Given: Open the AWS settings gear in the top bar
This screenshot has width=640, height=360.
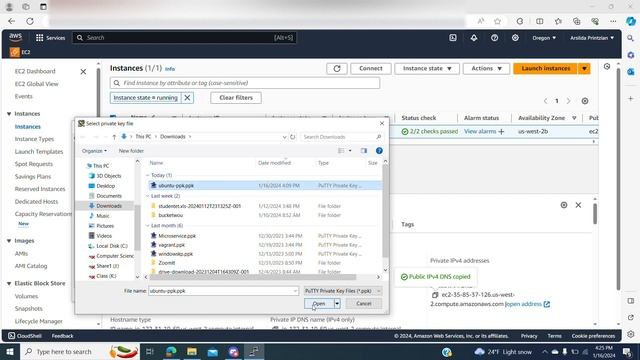Looking at the screenshot, I should point(515,38).
